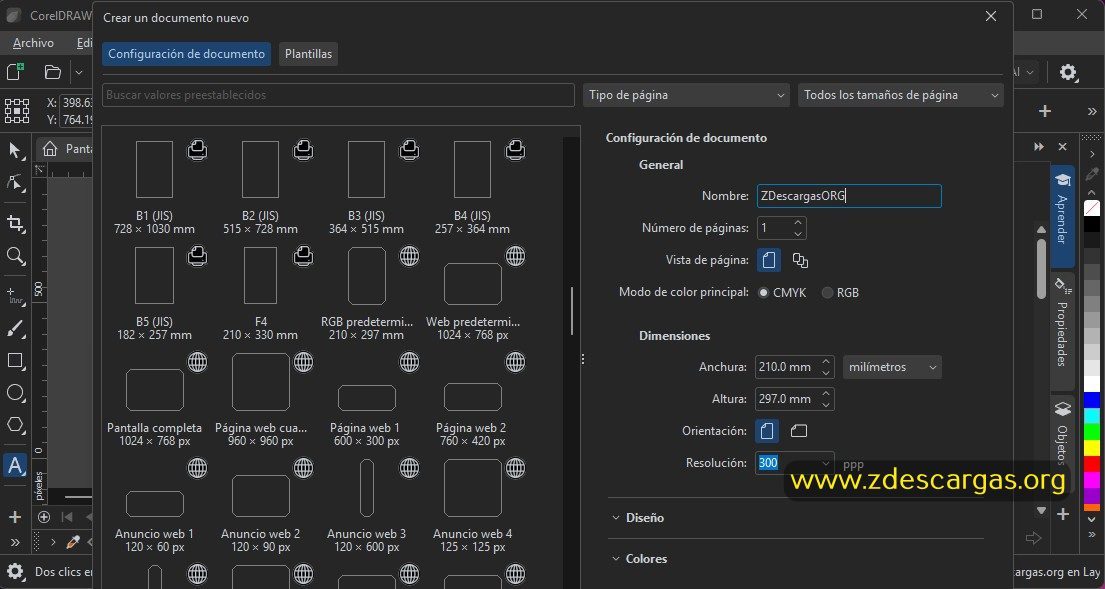
Task: Select the B4 (JIS) page preset
Action: [472, 187]
